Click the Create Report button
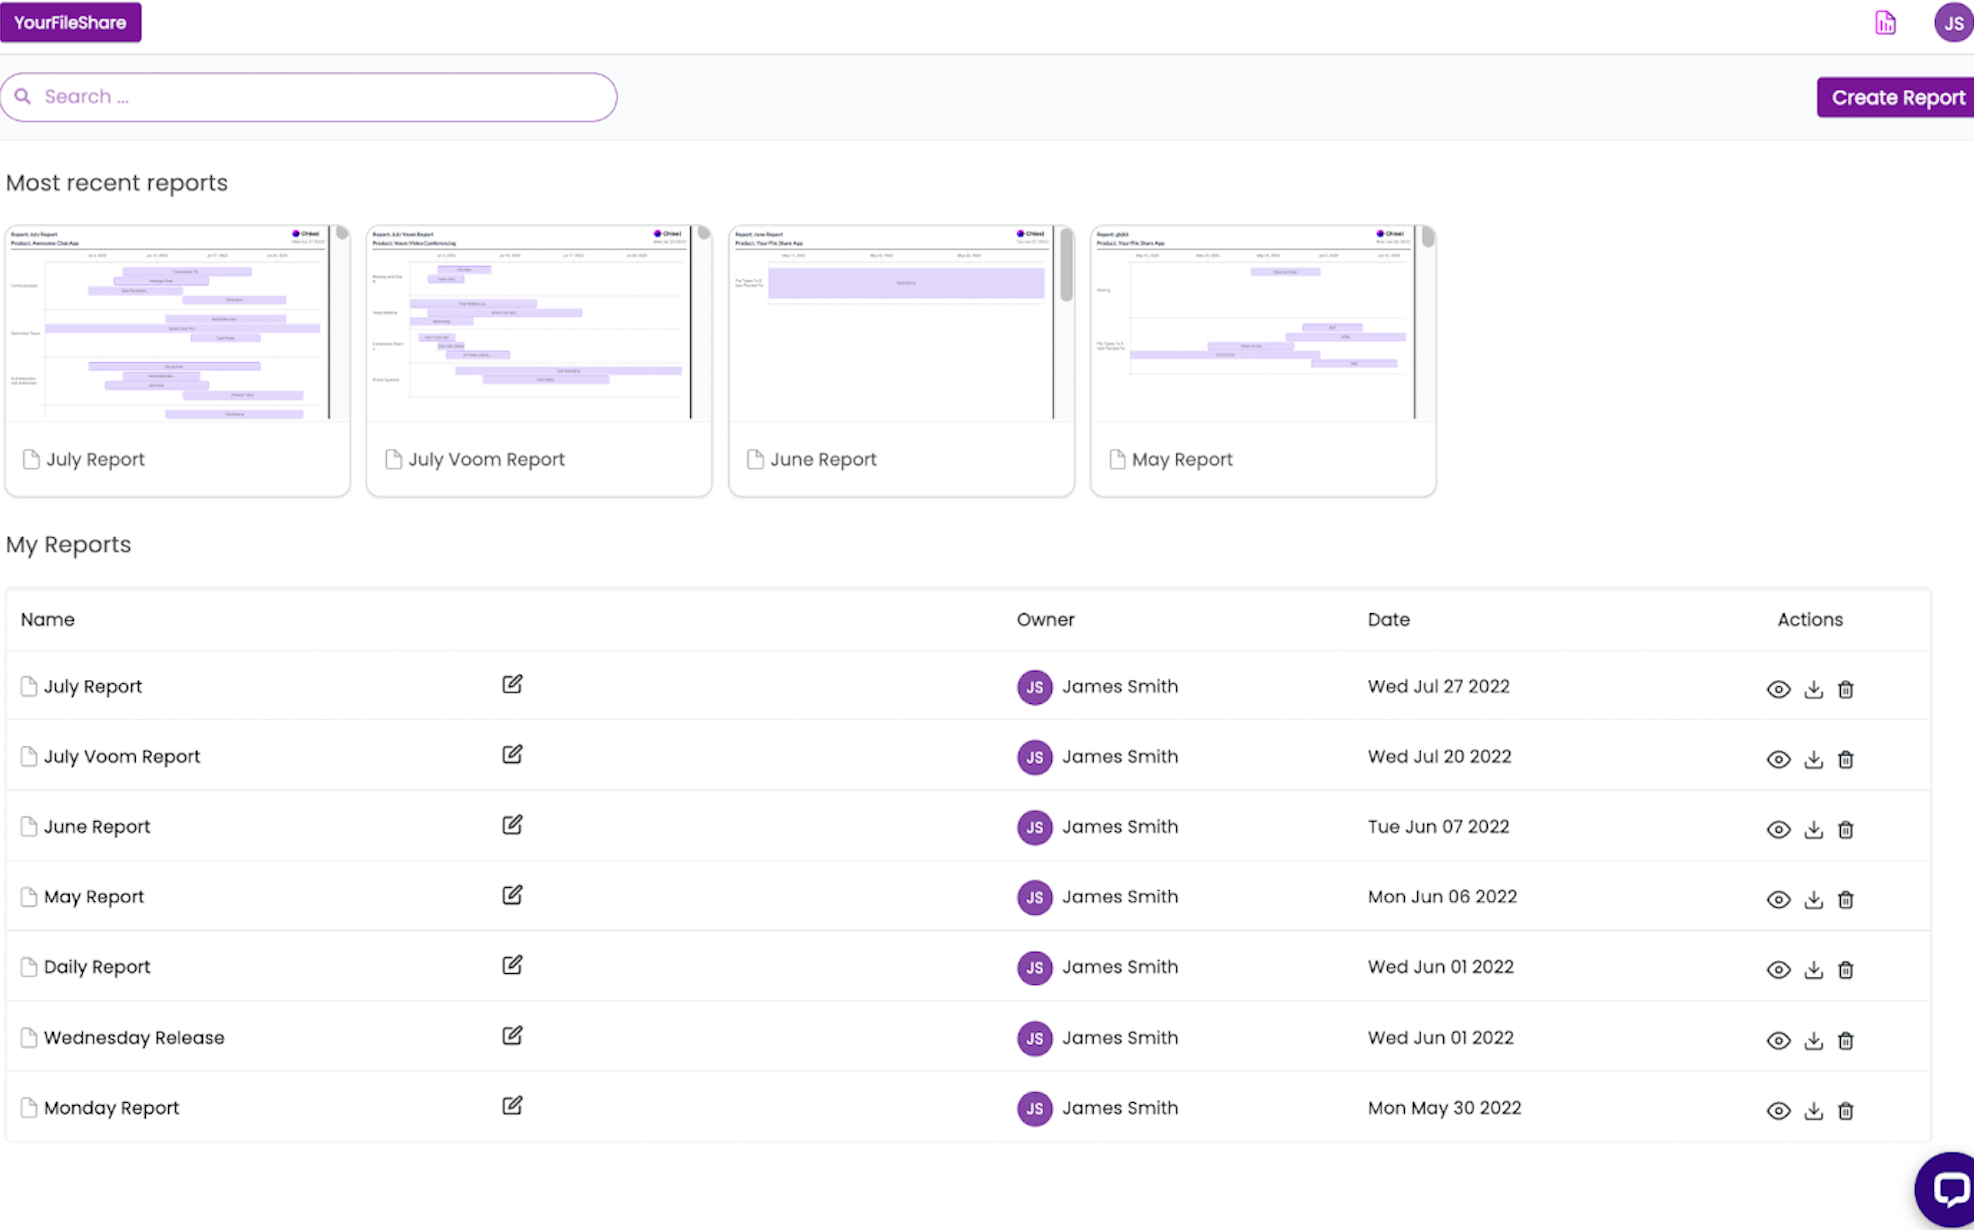This screenshot has height=1230, width=1974. [1896, 97]
